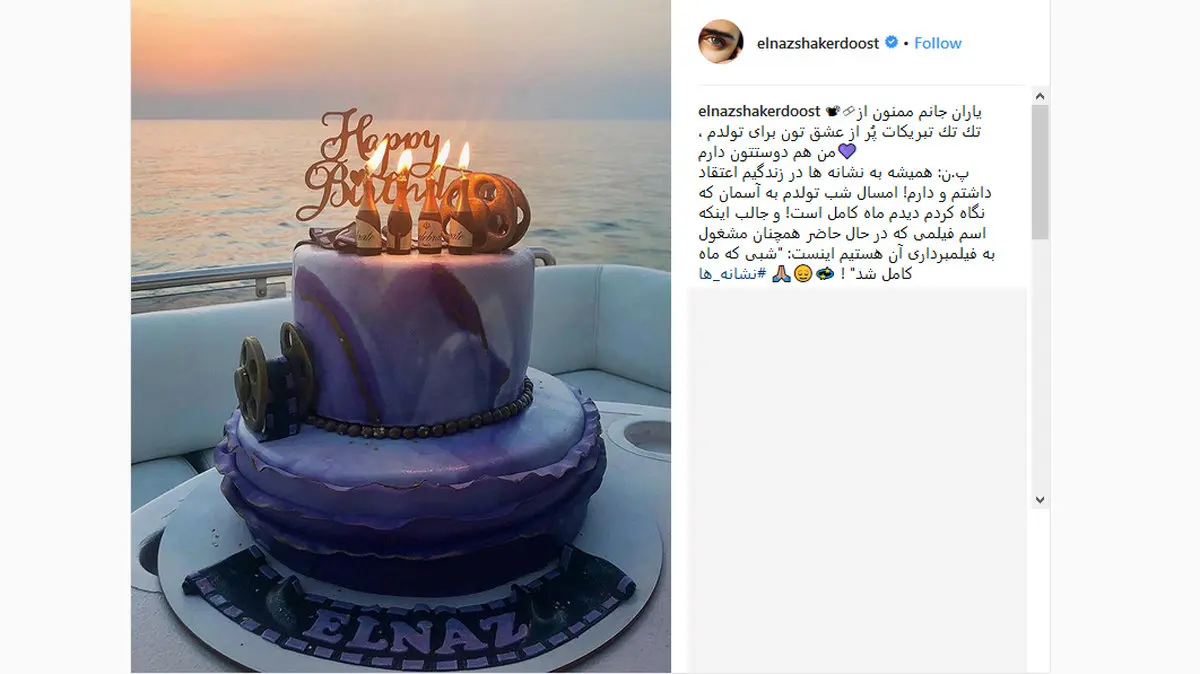The width and height of the screenshot is (1200, 674).
Task: Click the paperclip emoji in first caption line
Action: pos(850,111)
